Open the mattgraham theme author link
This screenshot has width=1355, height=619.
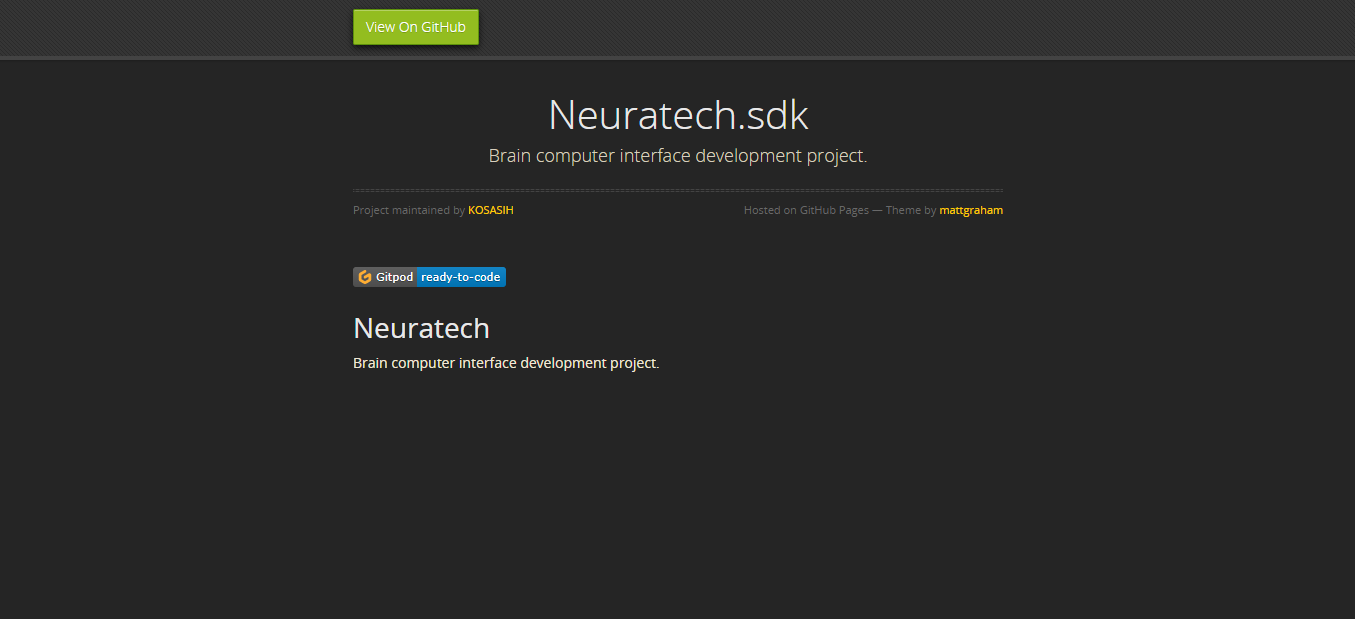pos(971,210)
